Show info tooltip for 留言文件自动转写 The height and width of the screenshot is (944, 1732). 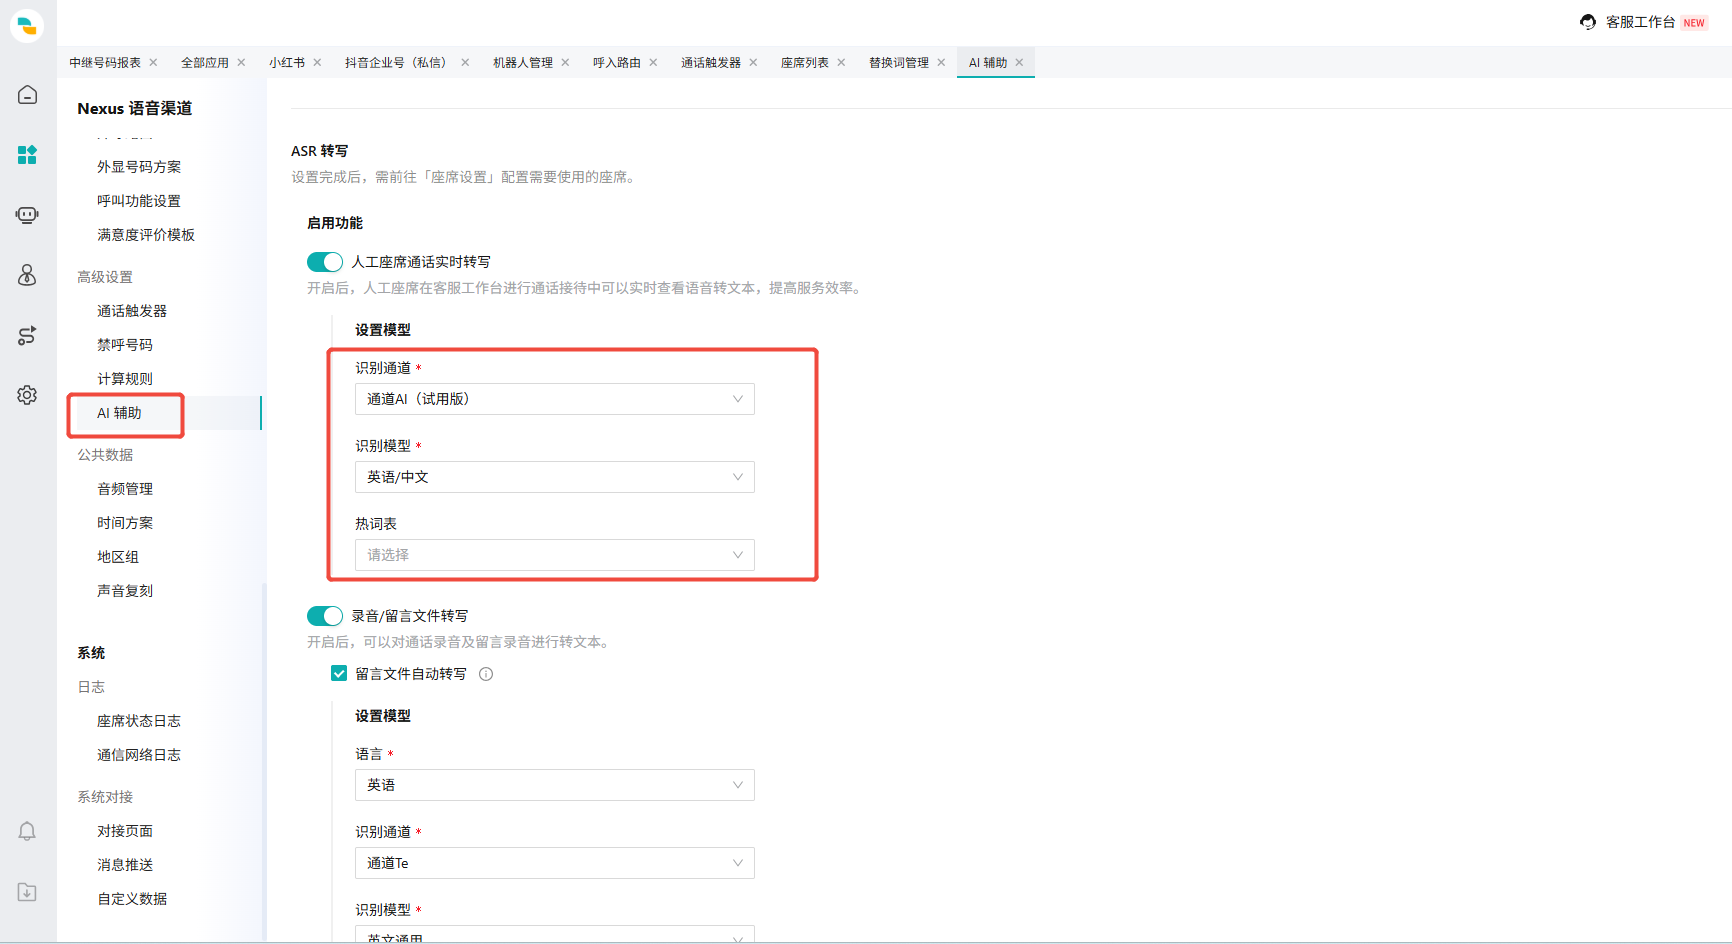[x=486, y=674]
